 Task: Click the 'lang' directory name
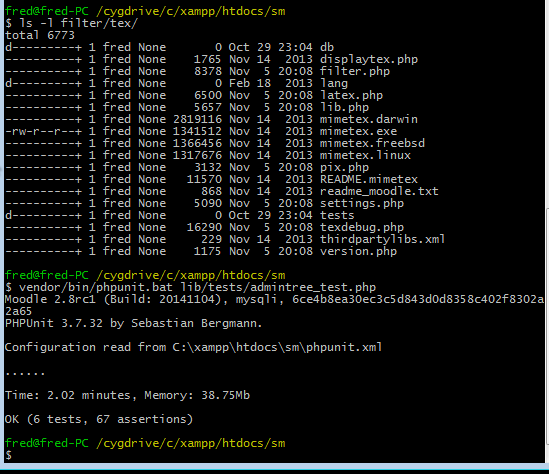[334, 83]
